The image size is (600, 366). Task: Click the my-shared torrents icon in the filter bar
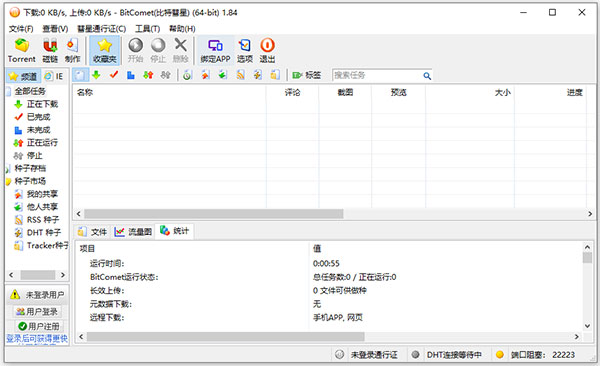(x=205, y=75)
